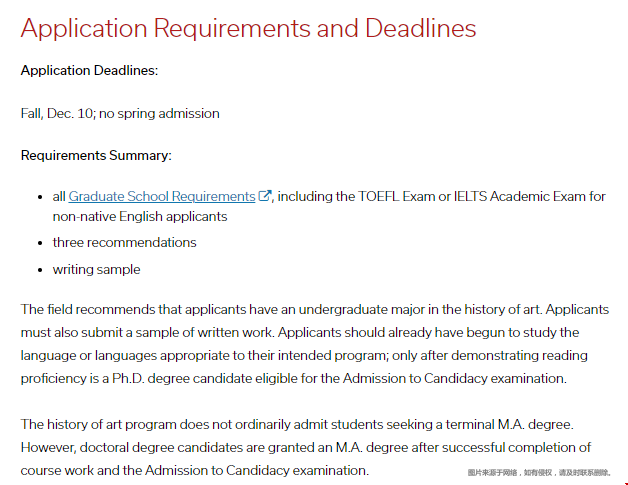Click the bold Requirements Summary label
This screenshot has width=628, height=485.
tap(96, 155)
